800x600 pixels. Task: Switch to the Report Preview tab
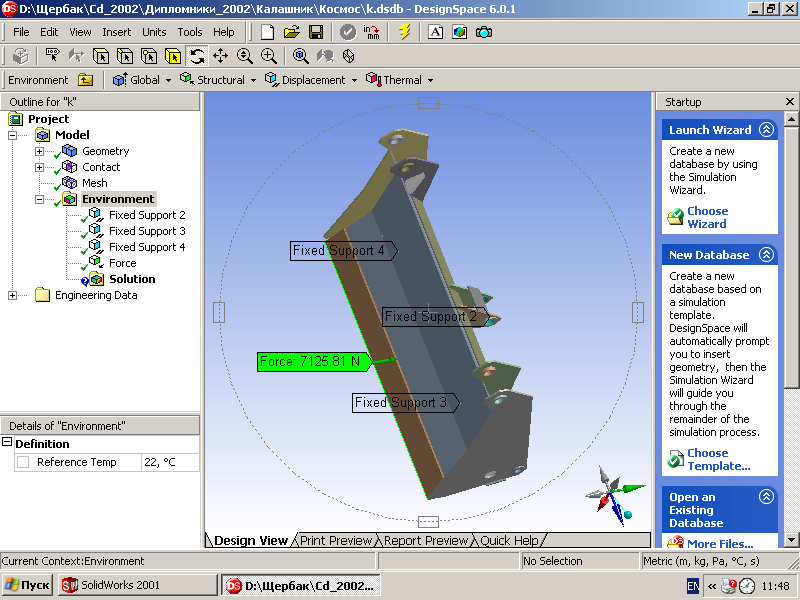pyautogui.click(x=426, y=540)
